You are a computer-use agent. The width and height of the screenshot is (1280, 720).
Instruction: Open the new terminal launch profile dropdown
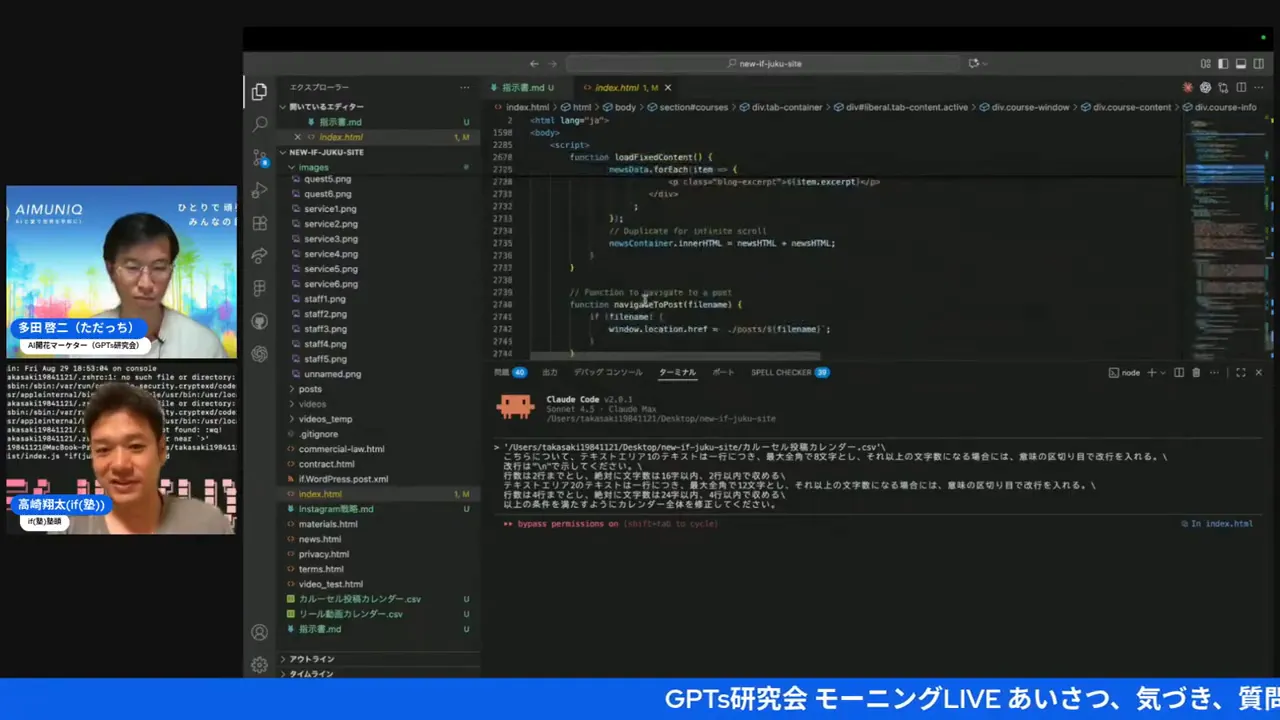pyautogui.click(x=1164, y=373)
